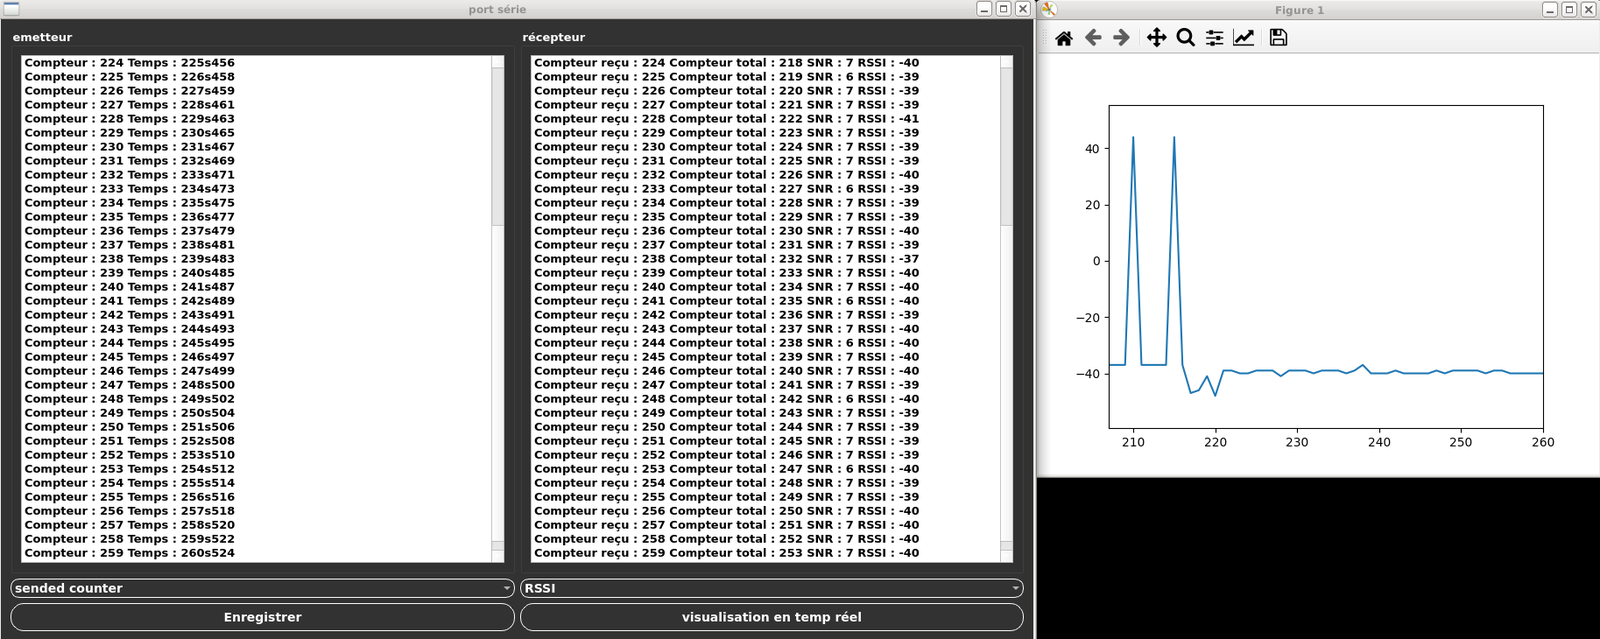Go forward to next plot view

(x=1121, y=38)
